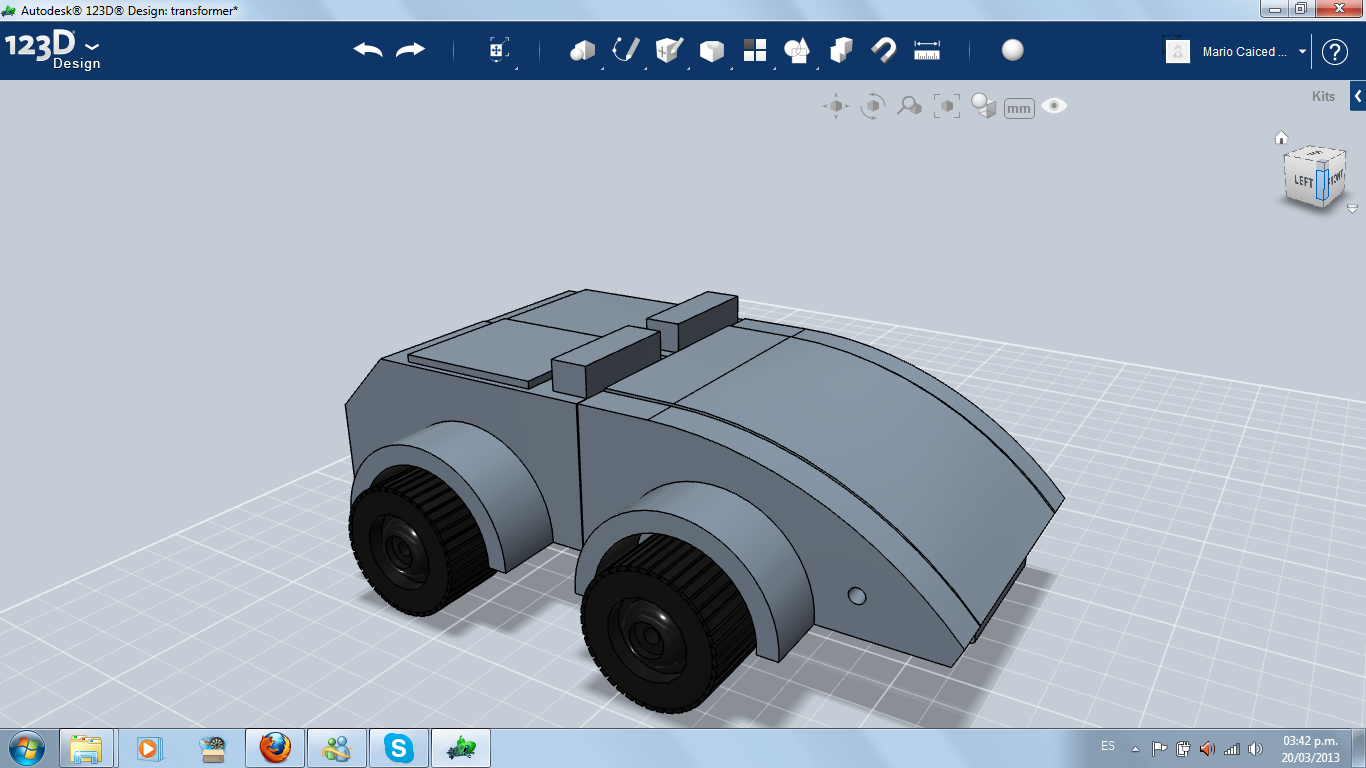Open Firefox from the taskbar

(x=274, y=748)
